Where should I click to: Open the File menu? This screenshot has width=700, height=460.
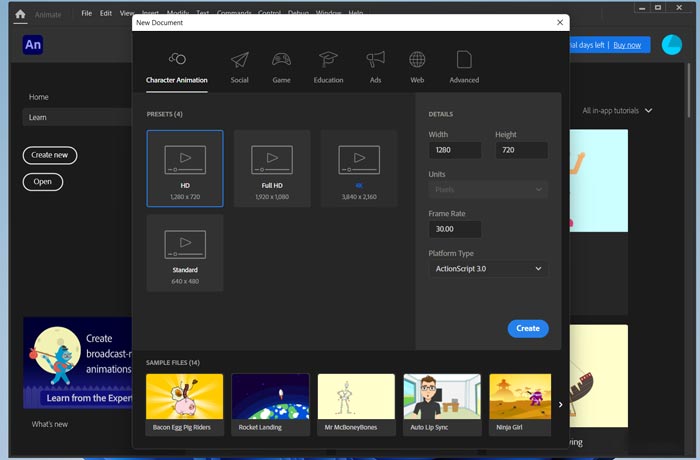(87, 13)
